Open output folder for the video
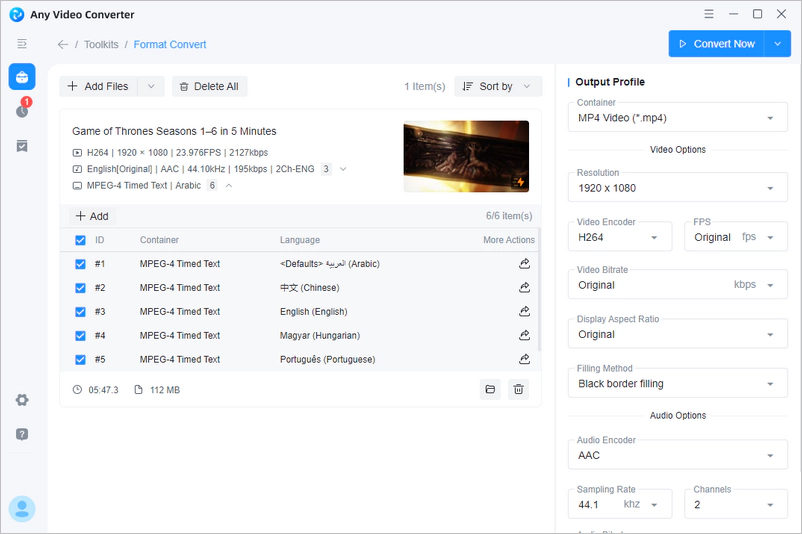The height and width of the screenshot is (534, 802). point(490,390)
